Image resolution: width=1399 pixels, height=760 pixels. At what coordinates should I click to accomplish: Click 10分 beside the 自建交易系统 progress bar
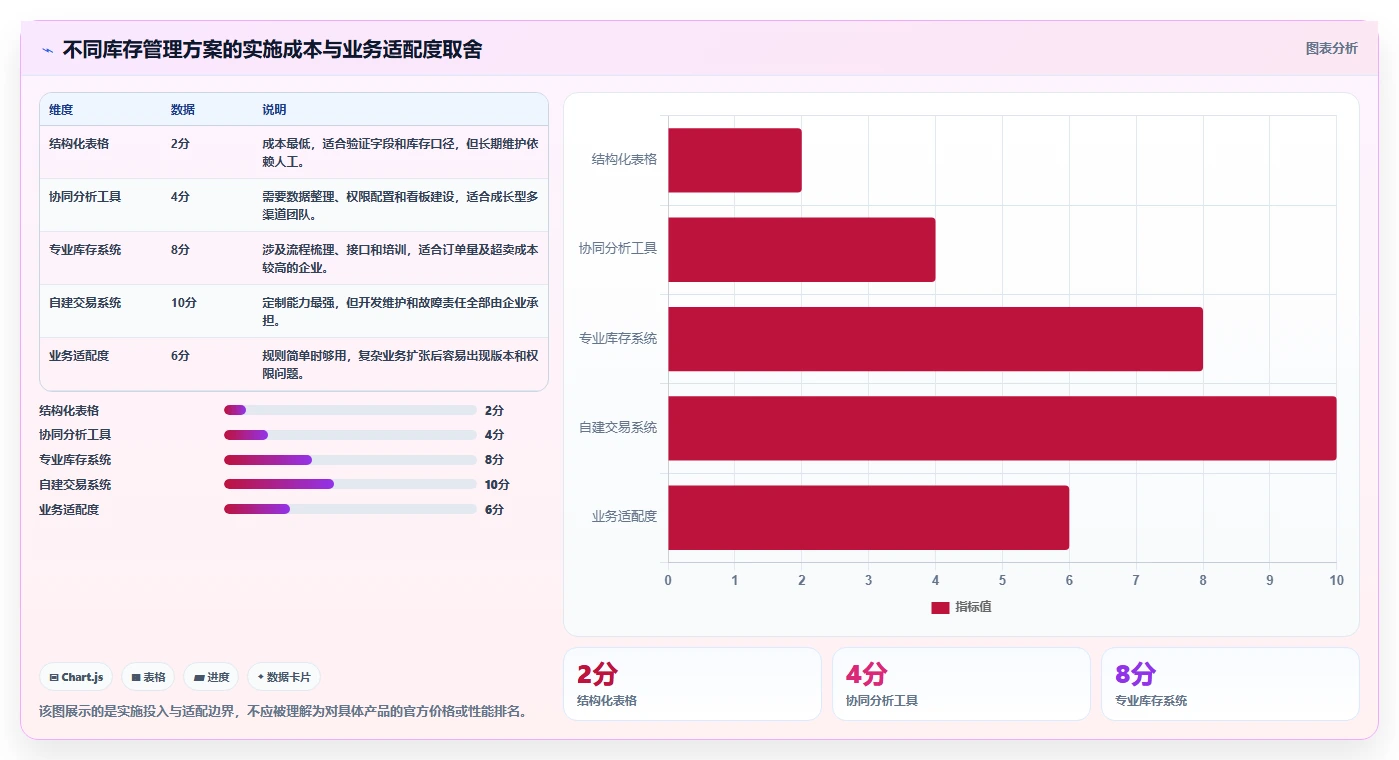click(497, 485)
